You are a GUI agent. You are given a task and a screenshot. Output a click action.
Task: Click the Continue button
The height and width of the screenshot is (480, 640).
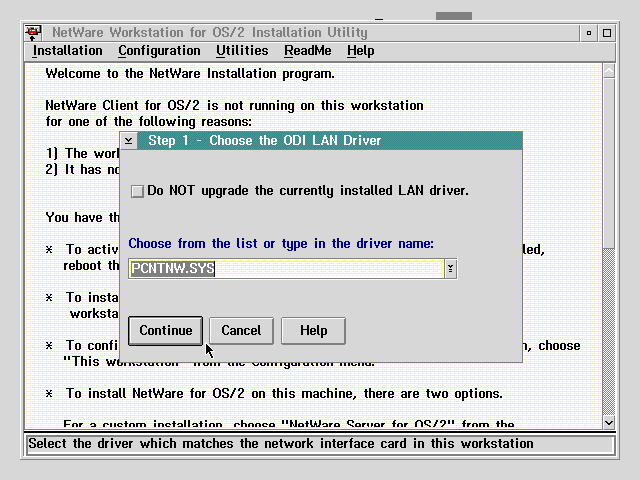coord(165,331)
